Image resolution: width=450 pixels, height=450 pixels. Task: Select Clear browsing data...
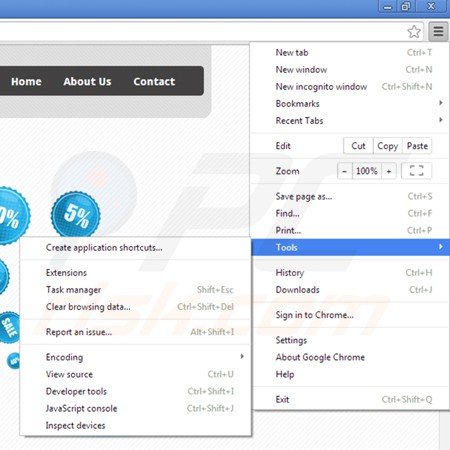(135, 307)
